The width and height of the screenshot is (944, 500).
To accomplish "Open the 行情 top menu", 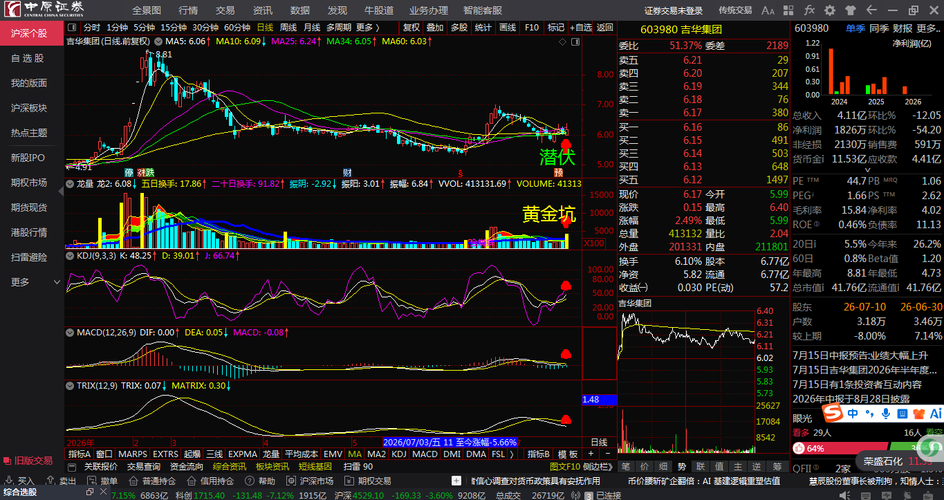I will [188, 10].
